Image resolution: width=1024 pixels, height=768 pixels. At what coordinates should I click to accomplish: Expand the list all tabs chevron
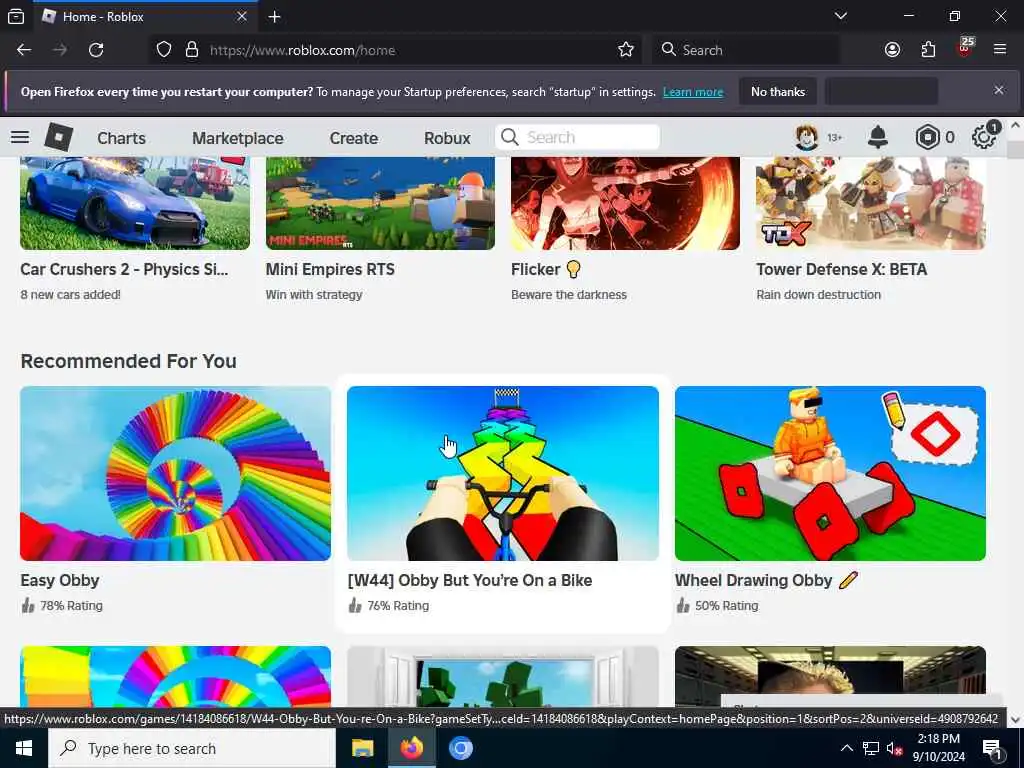pyautogui.click(x=841, y=16)
